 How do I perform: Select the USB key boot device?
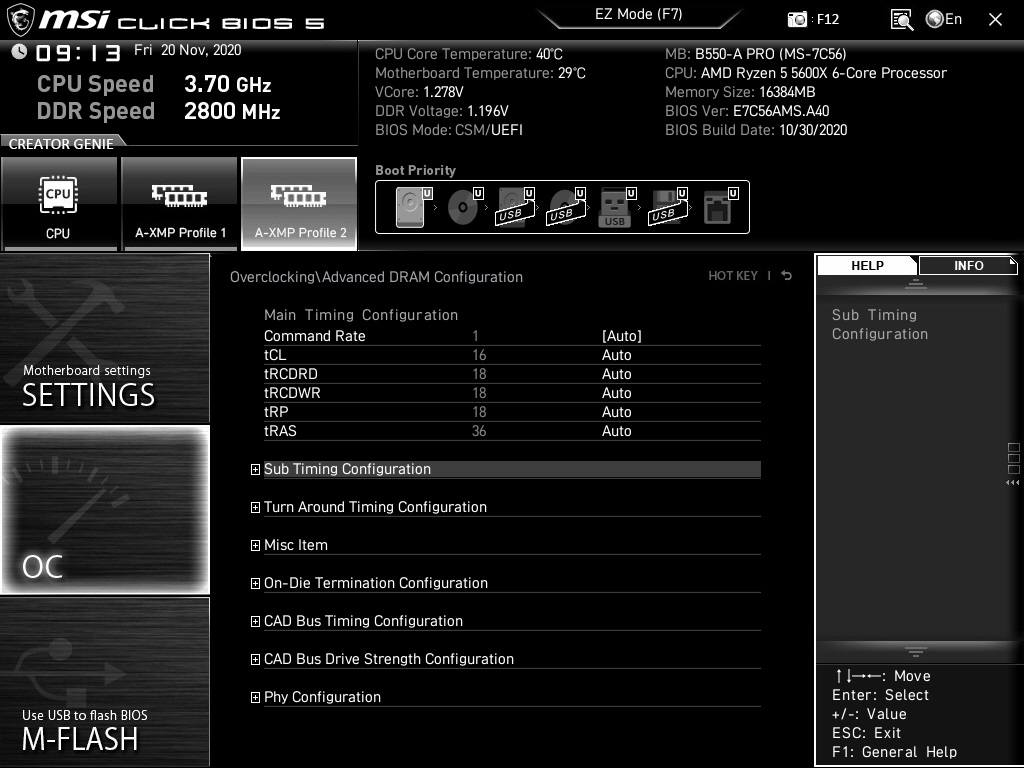point(616,207)
